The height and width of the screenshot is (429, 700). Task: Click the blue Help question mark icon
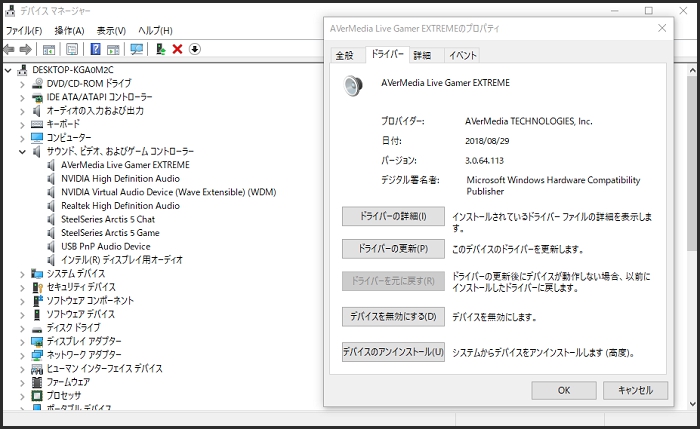(96, 49)
